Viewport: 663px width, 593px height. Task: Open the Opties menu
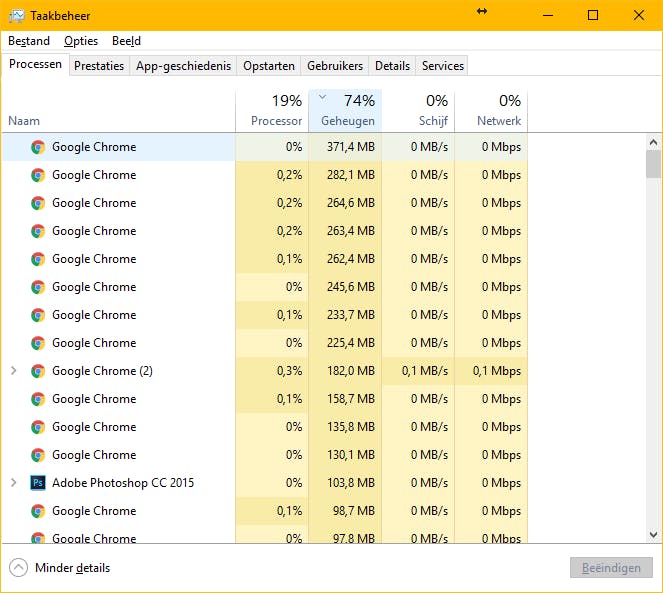[x=81, y=41]
